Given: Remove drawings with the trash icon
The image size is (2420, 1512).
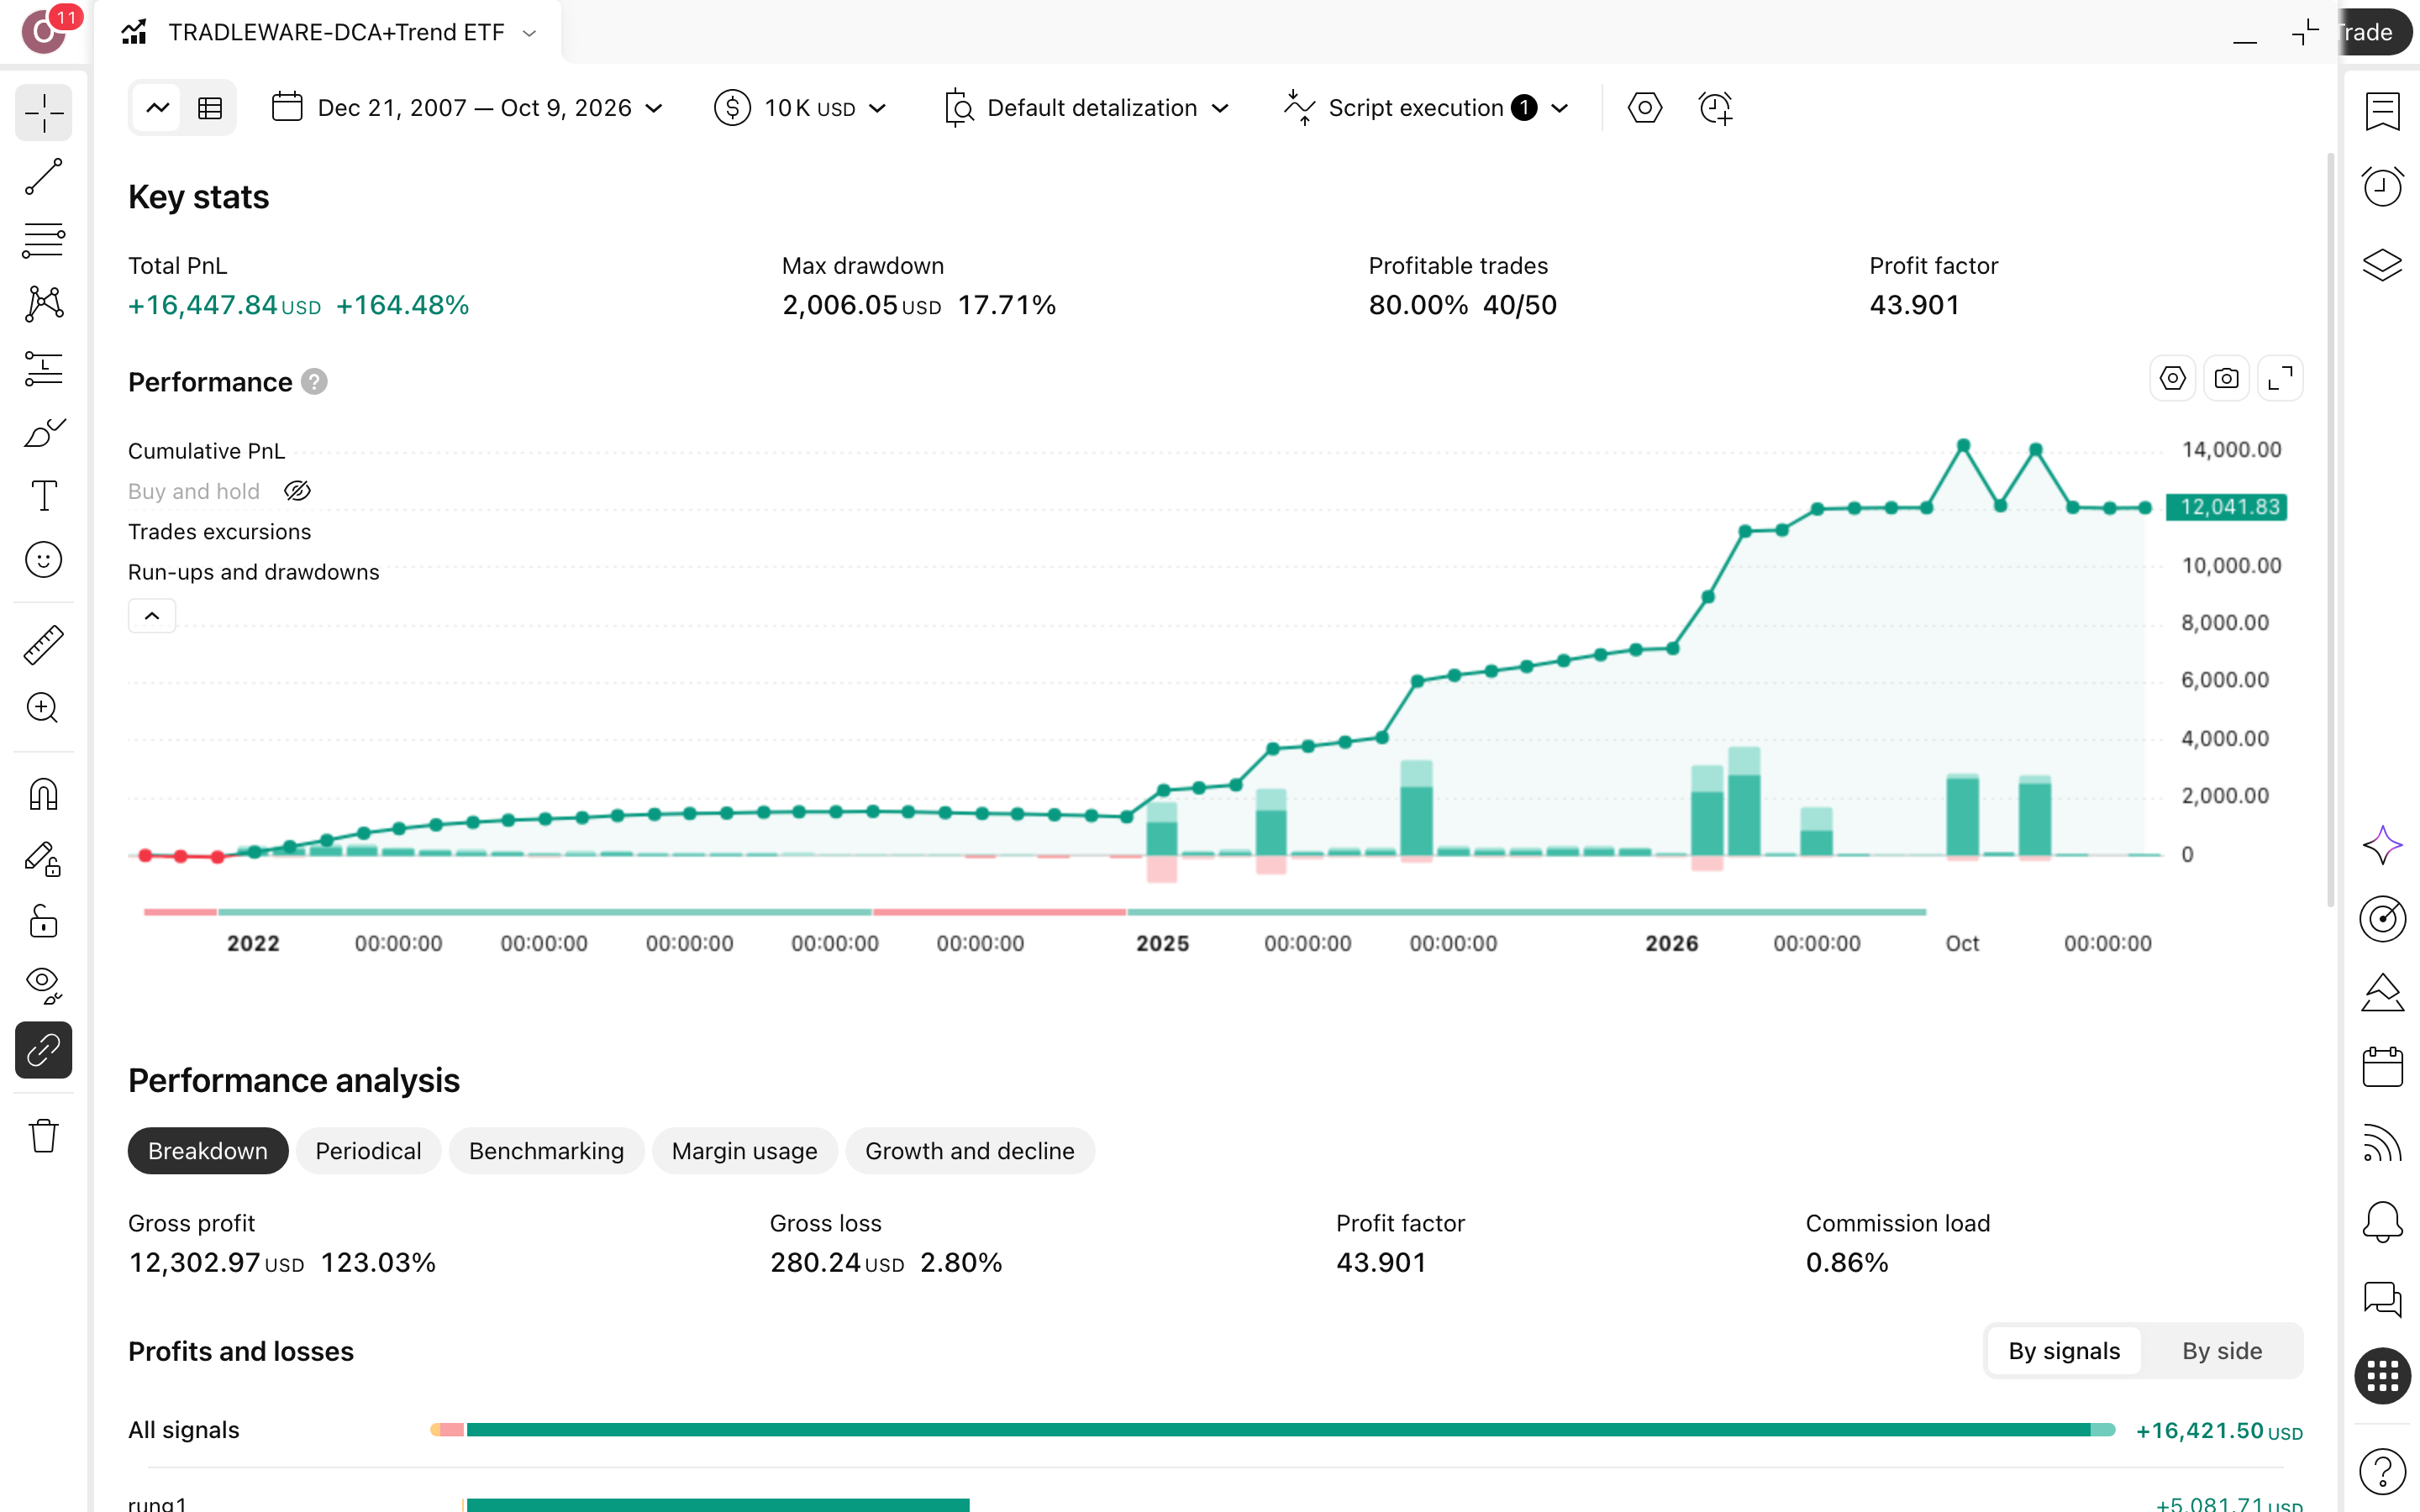Looking at the screenshot, I should (44, 1136).
